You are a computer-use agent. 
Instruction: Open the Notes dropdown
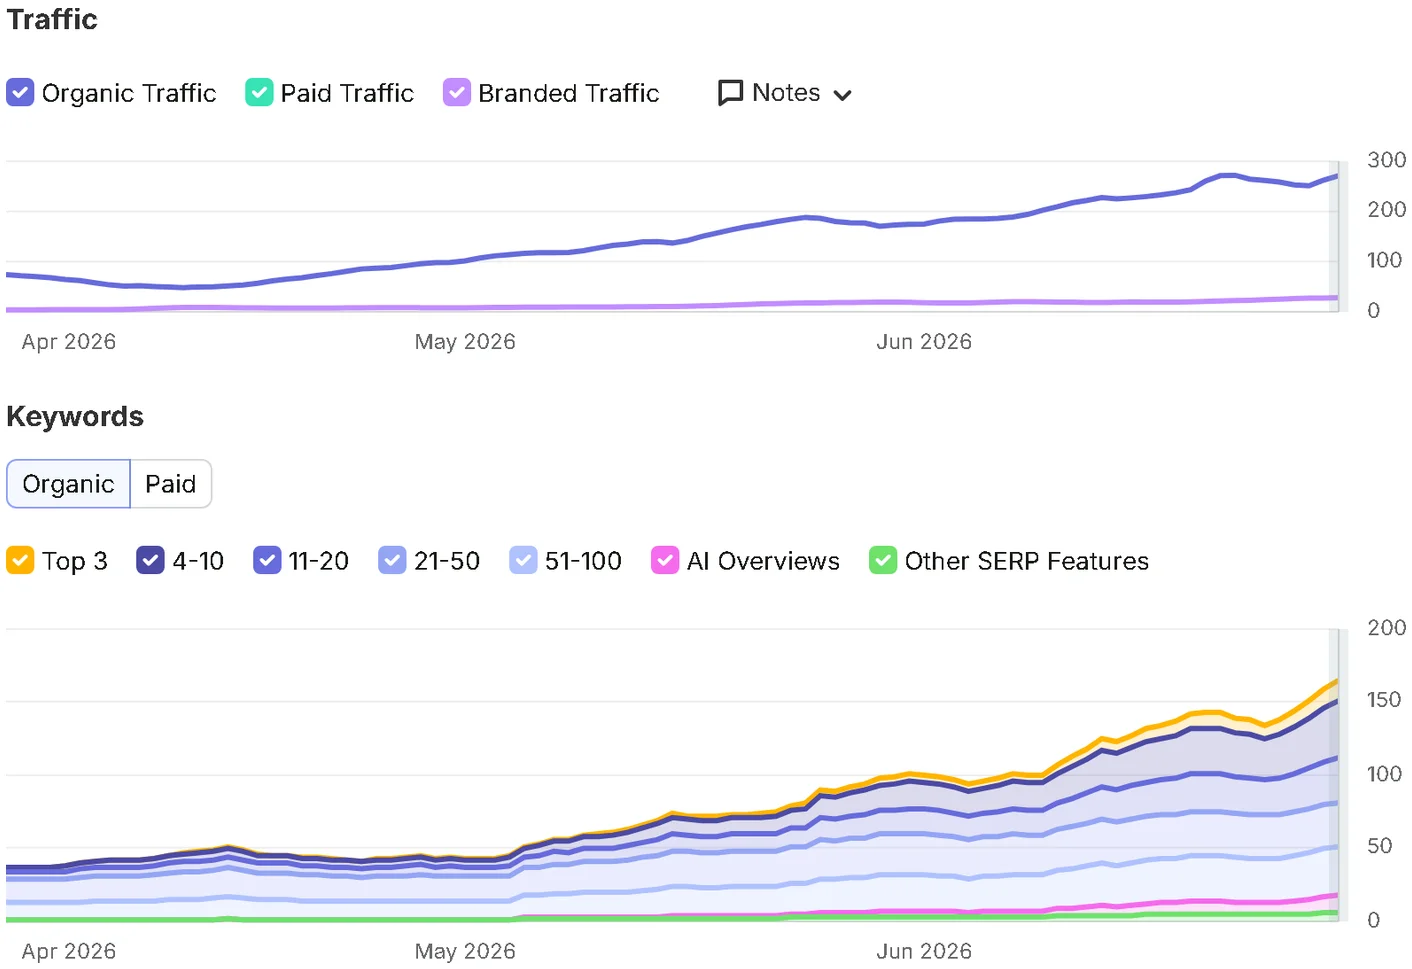(785, 93)
